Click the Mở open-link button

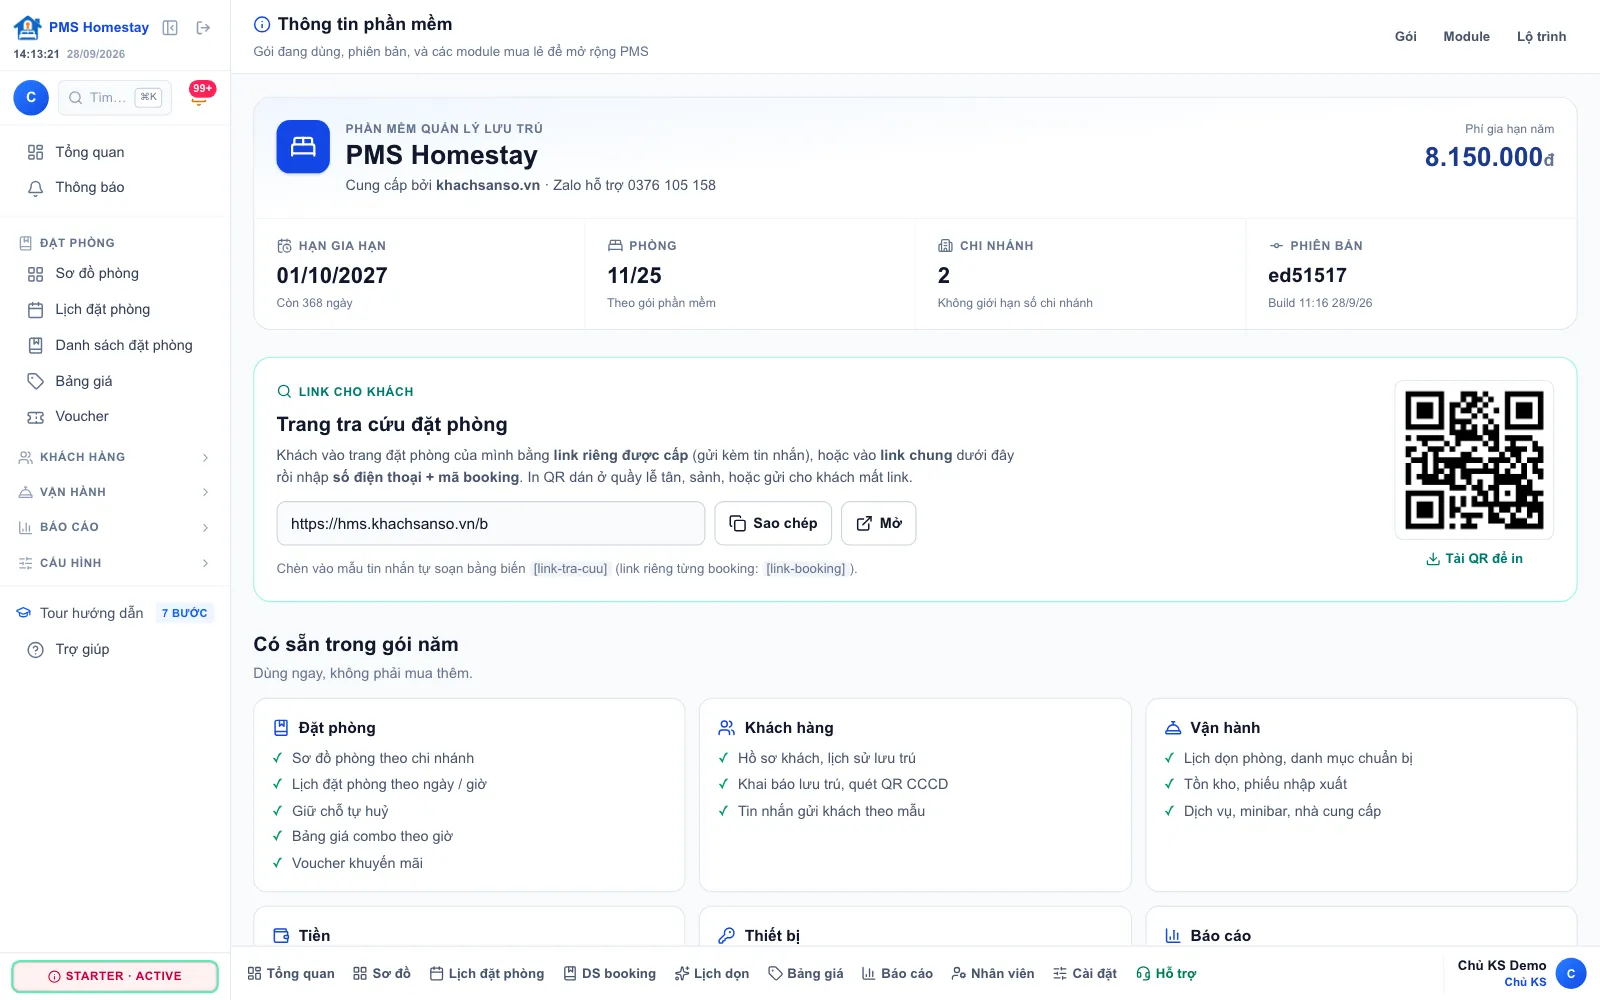point(879,523)
